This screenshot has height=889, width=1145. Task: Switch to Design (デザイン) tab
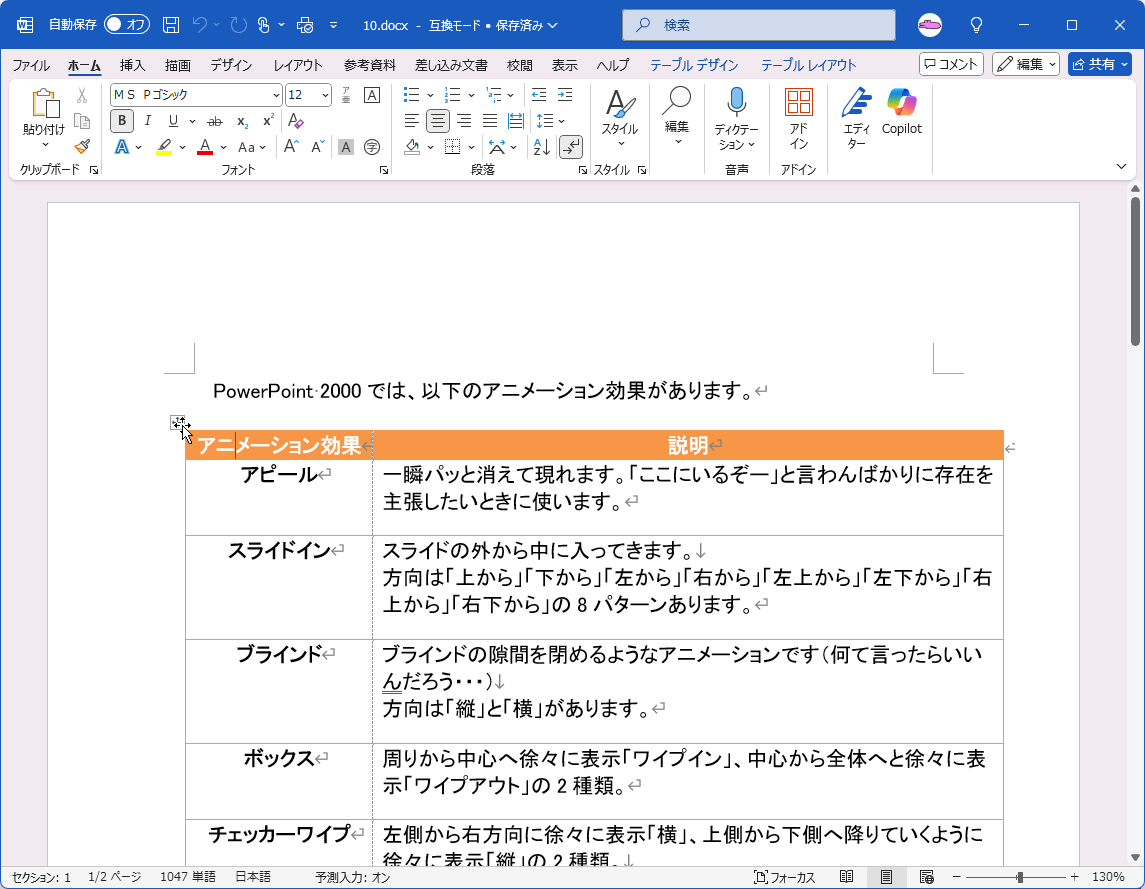tap(231, 65)
